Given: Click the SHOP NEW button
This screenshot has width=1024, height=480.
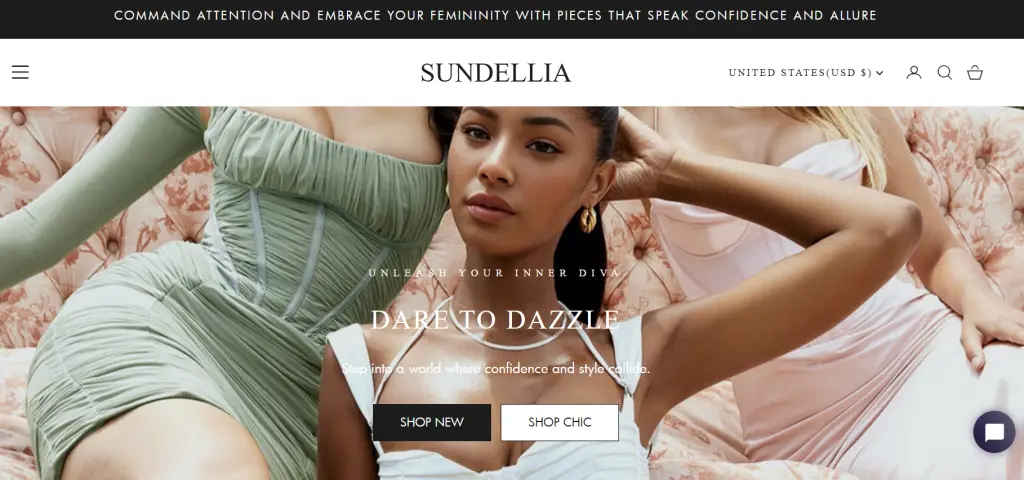Looking at the screenshot, I should (x=432, y=422).
